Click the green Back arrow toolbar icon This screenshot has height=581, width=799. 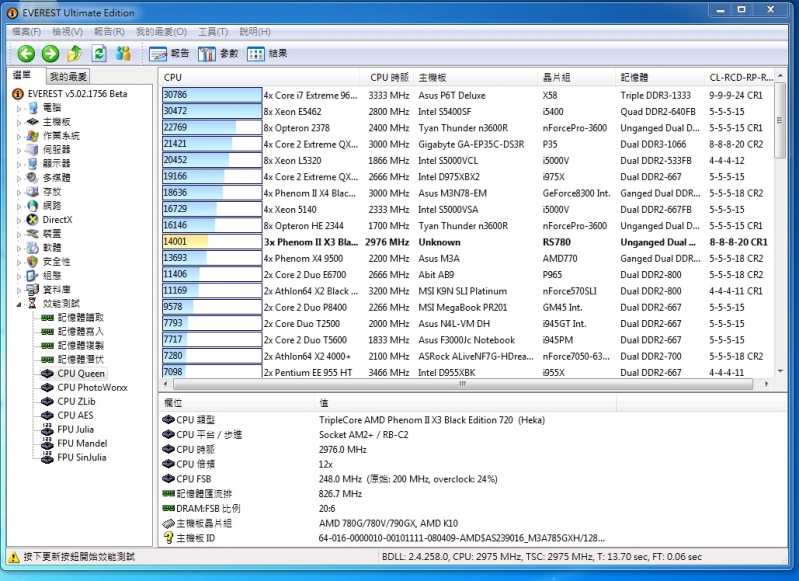[26, 54]
